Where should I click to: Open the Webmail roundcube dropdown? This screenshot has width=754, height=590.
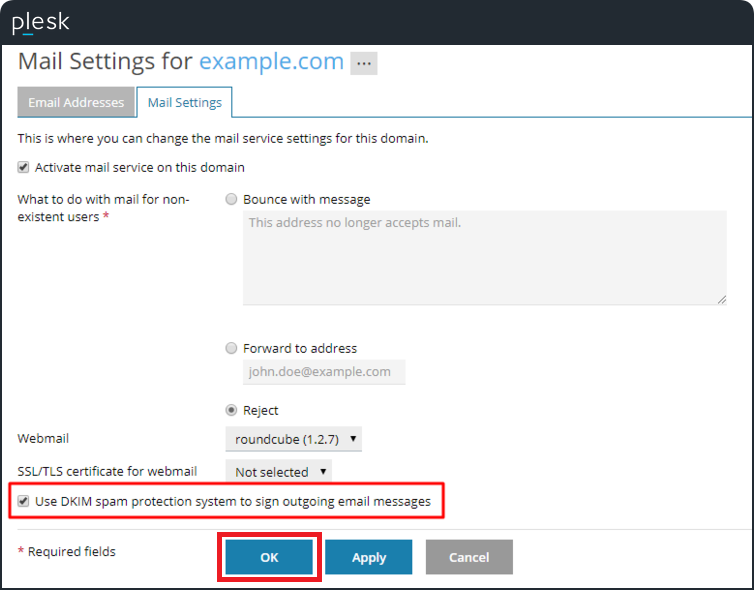pos(293,439)
